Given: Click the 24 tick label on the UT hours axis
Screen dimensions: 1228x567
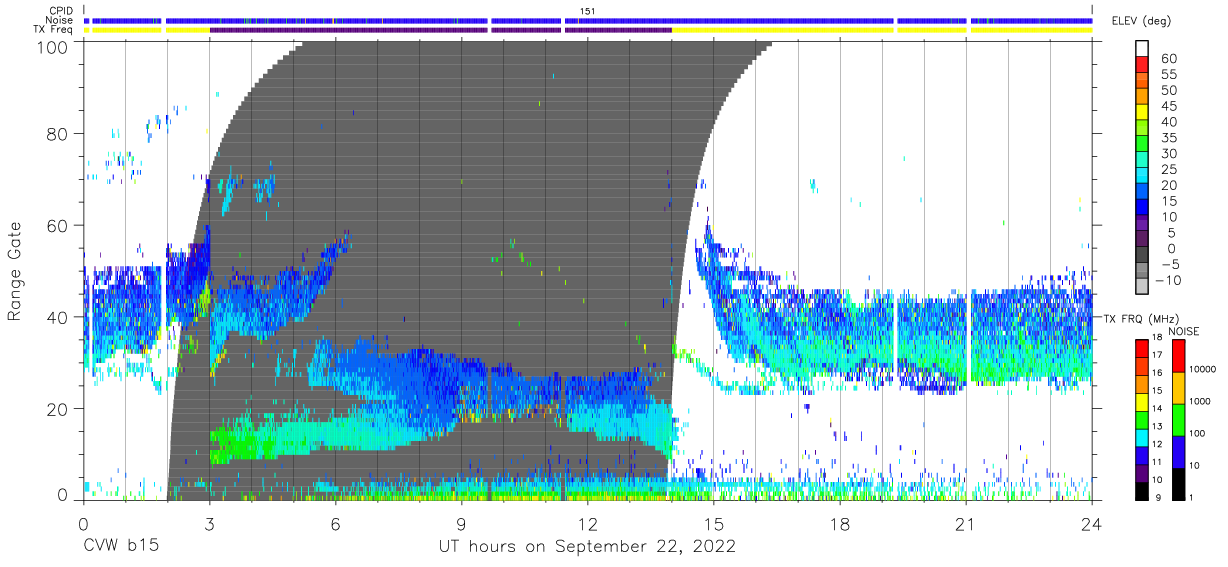Looking at the screenshot, I should (1092, 523).
